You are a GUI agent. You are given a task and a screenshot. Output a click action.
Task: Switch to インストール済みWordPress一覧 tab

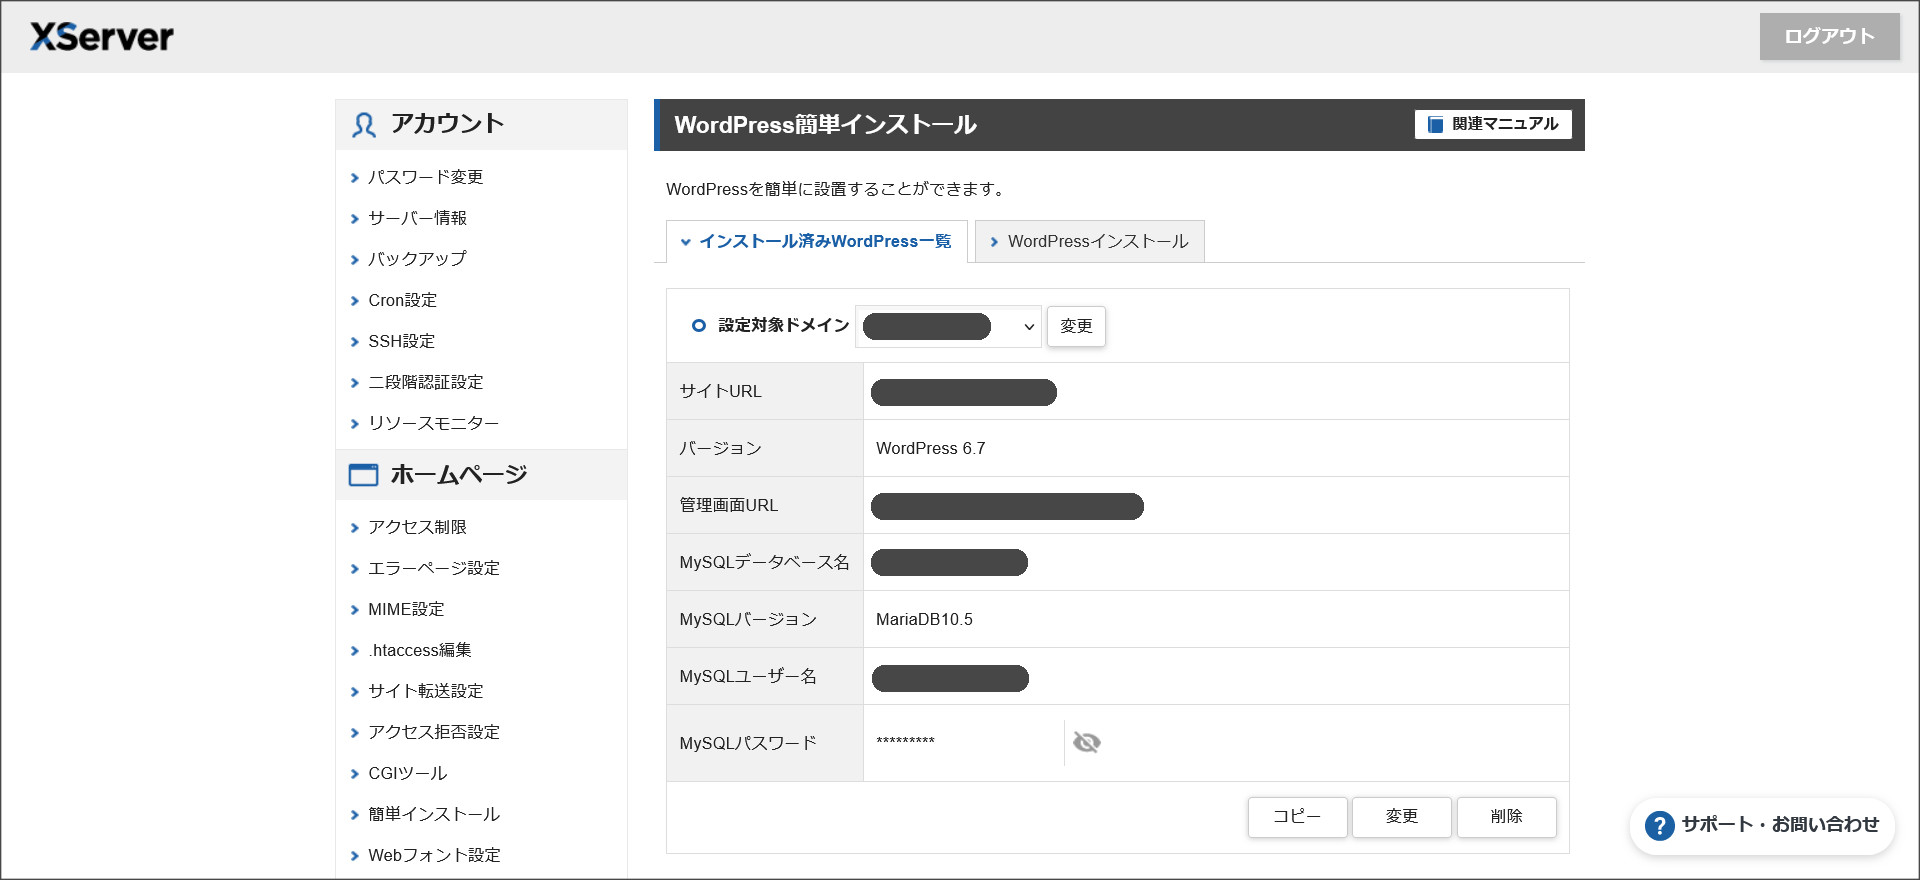coord(816,241)
